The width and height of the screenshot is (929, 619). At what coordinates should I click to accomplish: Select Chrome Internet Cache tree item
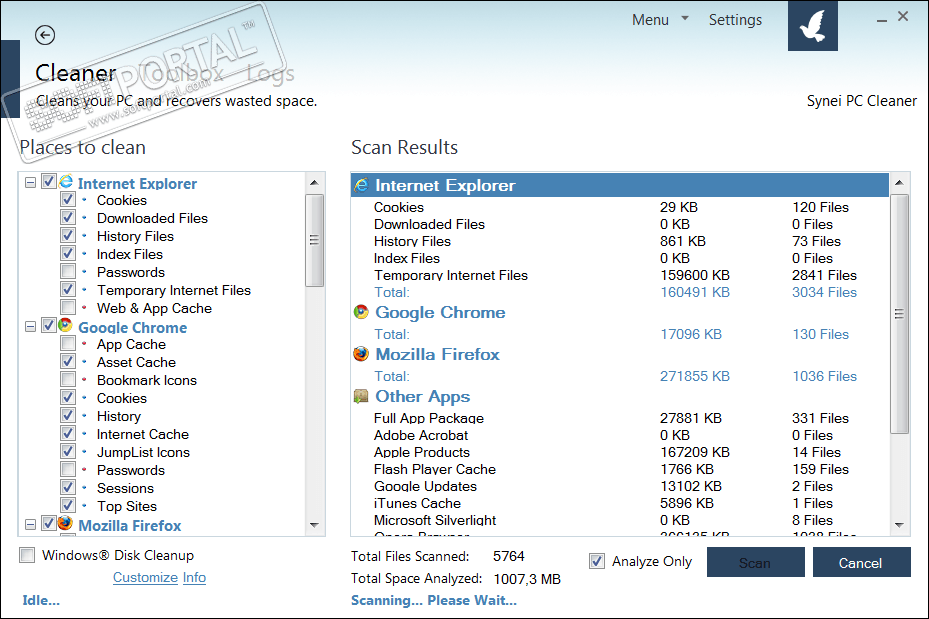coord(143,434)
